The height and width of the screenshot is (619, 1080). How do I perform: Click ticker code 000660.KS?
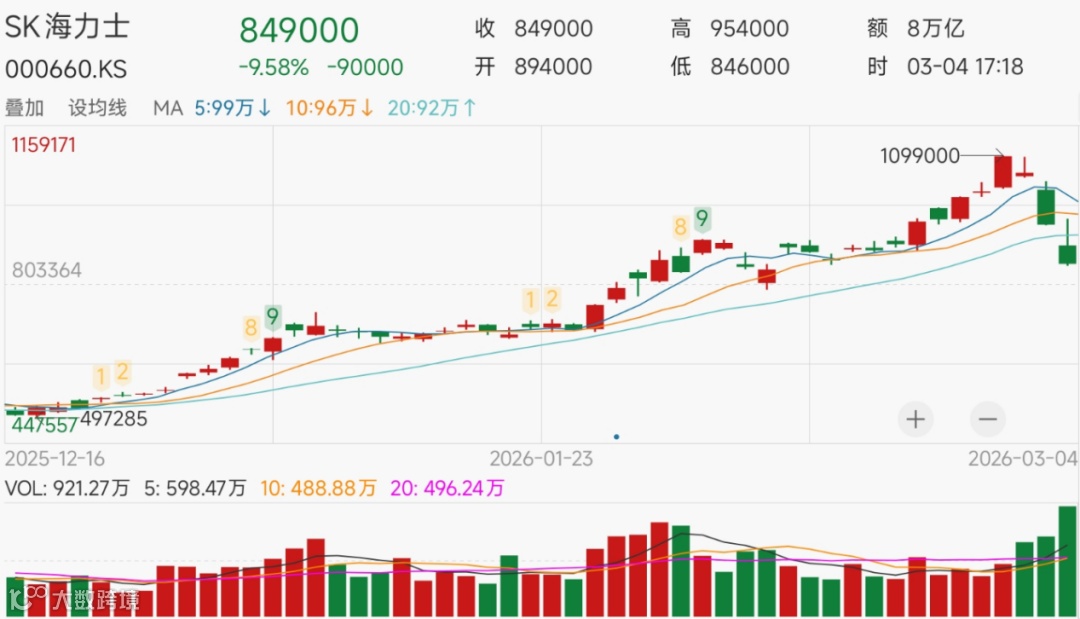[x=66, y=69]
